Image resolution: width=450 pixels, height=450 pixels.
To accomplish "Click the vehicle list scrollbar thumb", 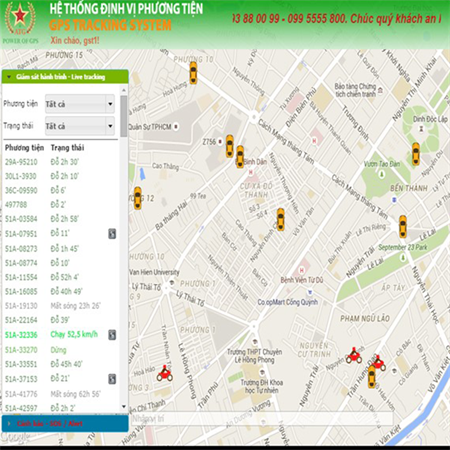I will point(124,116).
